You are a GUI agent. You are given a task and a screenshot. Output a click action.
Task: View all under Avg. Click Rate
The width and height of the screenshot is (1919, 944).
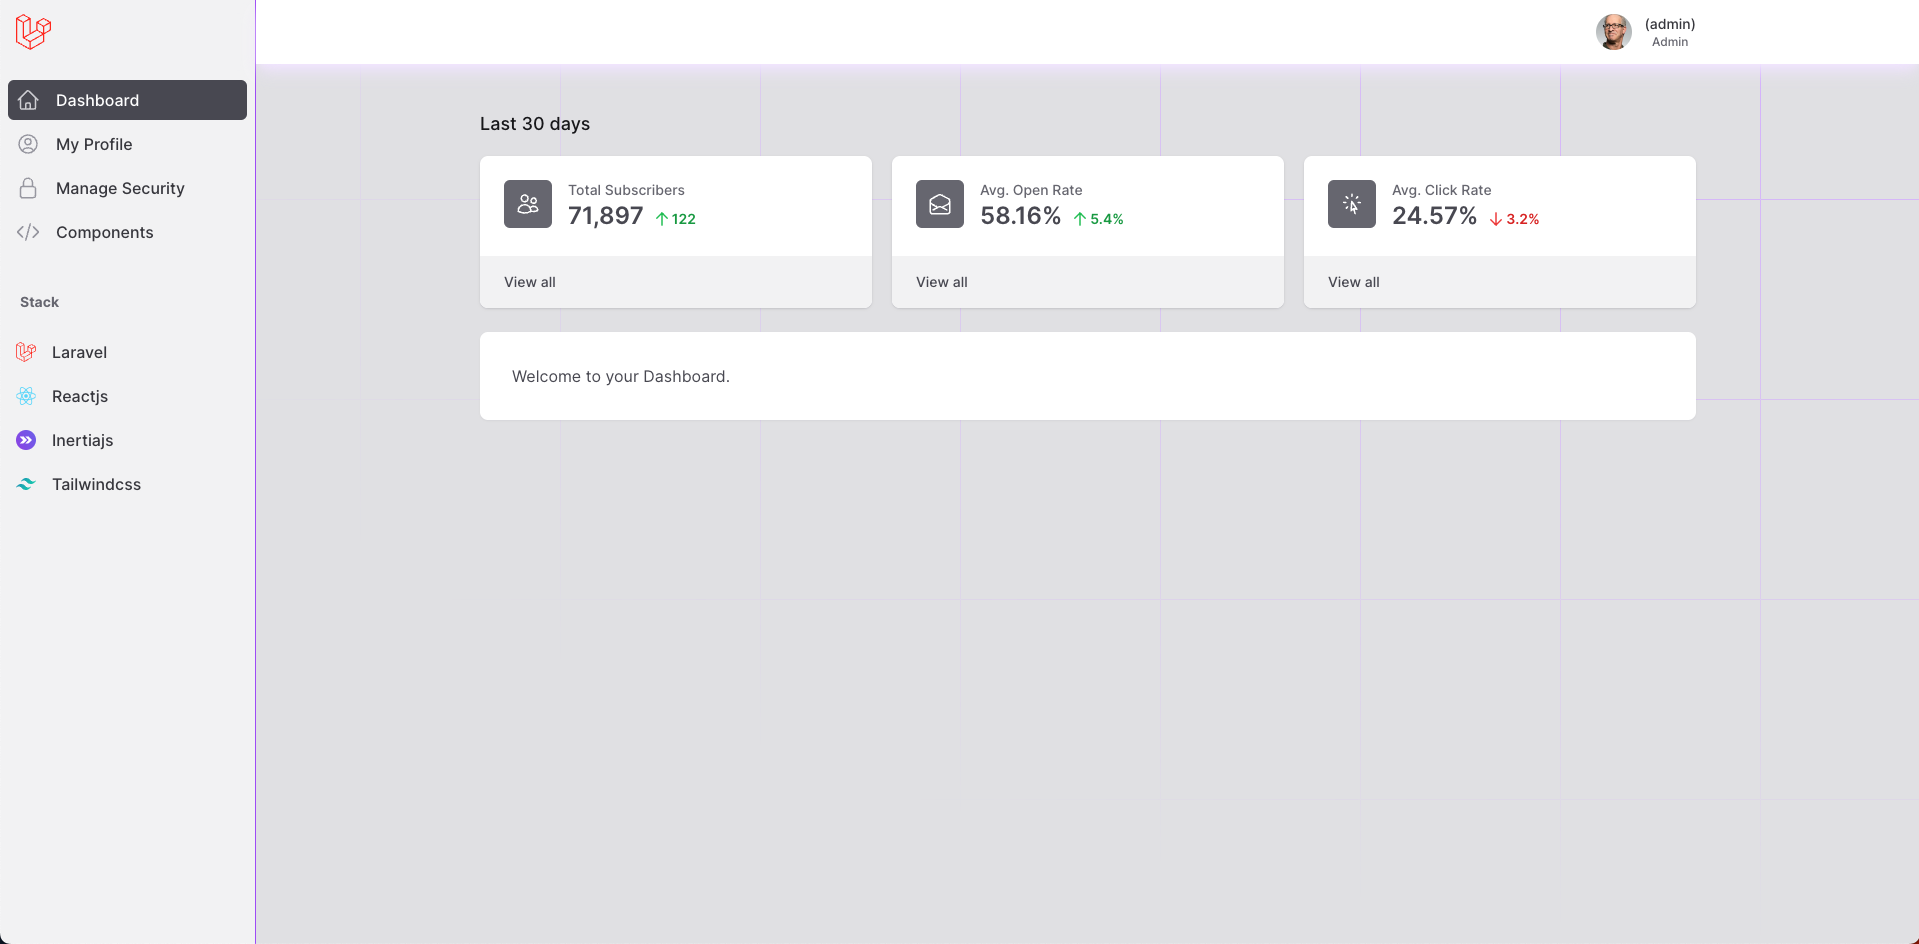(x=1354, y=282)
